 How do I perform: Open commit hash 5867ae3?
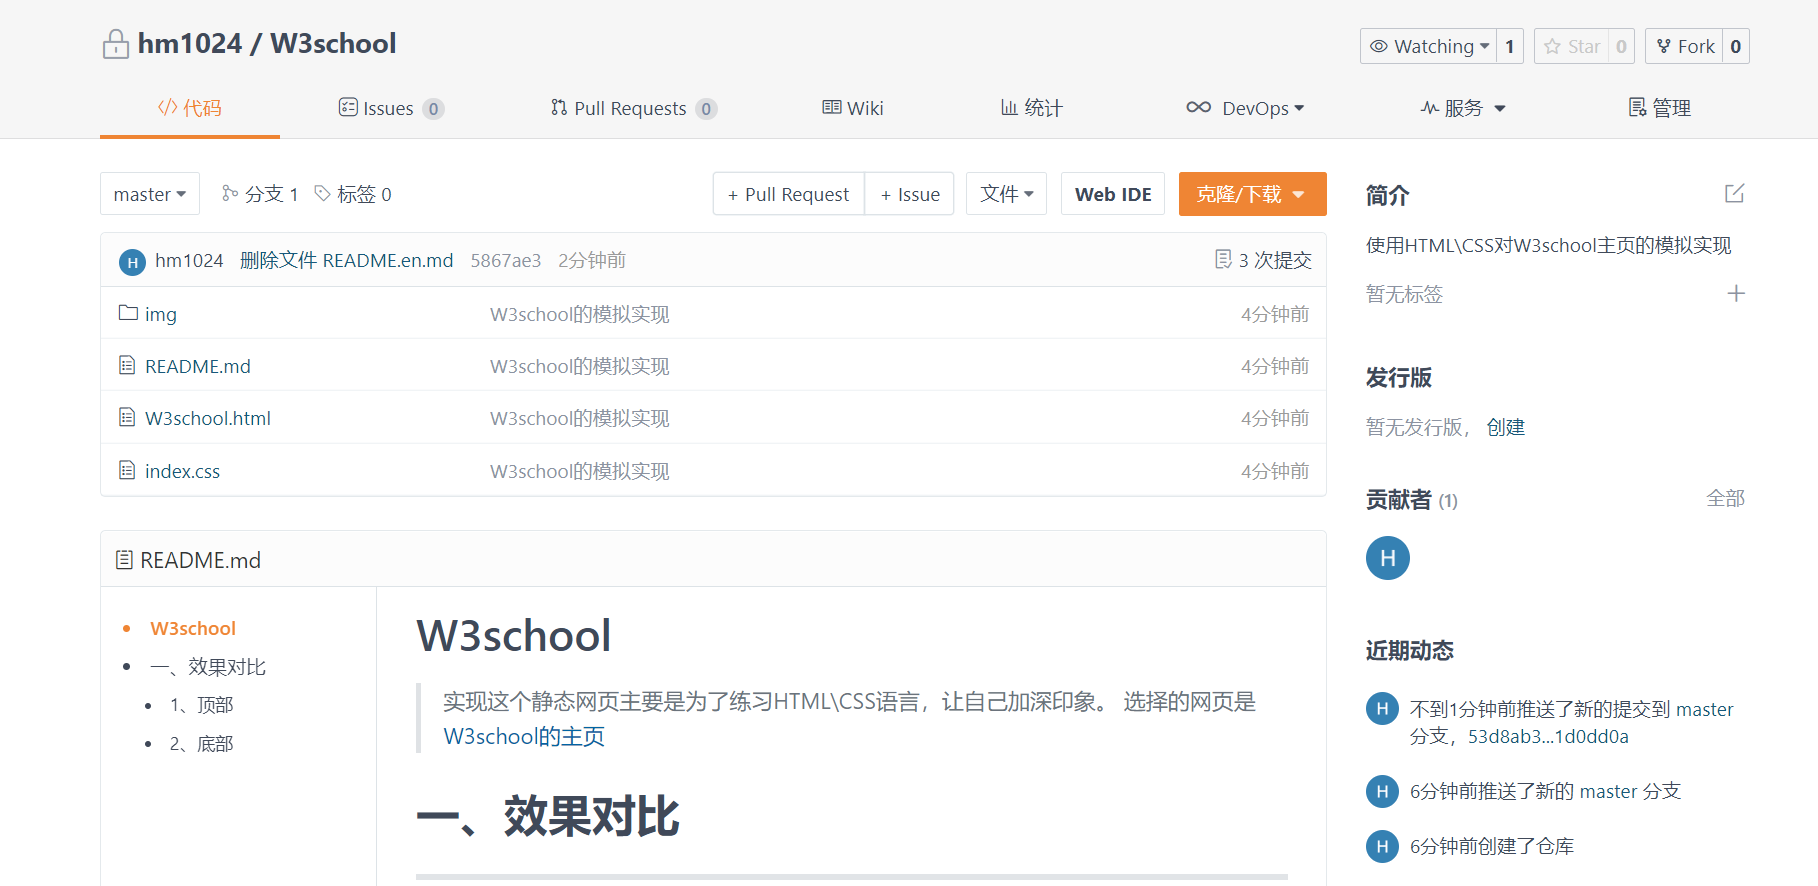(506, 261)
